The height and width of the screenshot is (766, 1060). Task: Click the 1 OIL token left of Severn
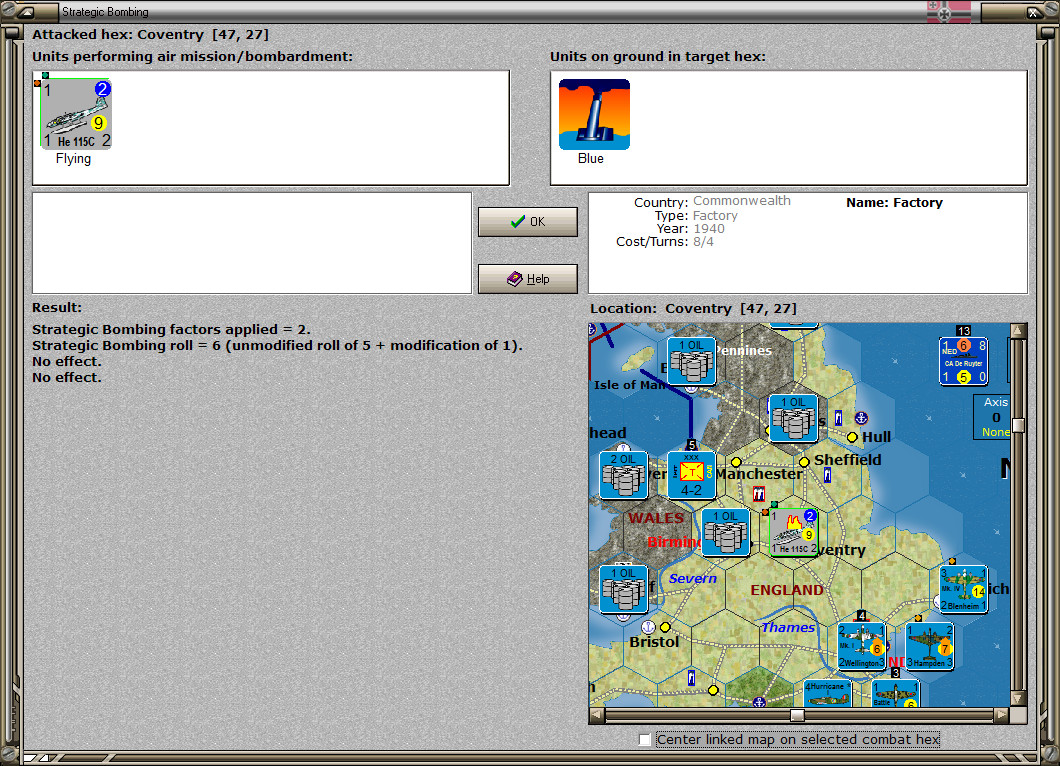pos(623,590)
